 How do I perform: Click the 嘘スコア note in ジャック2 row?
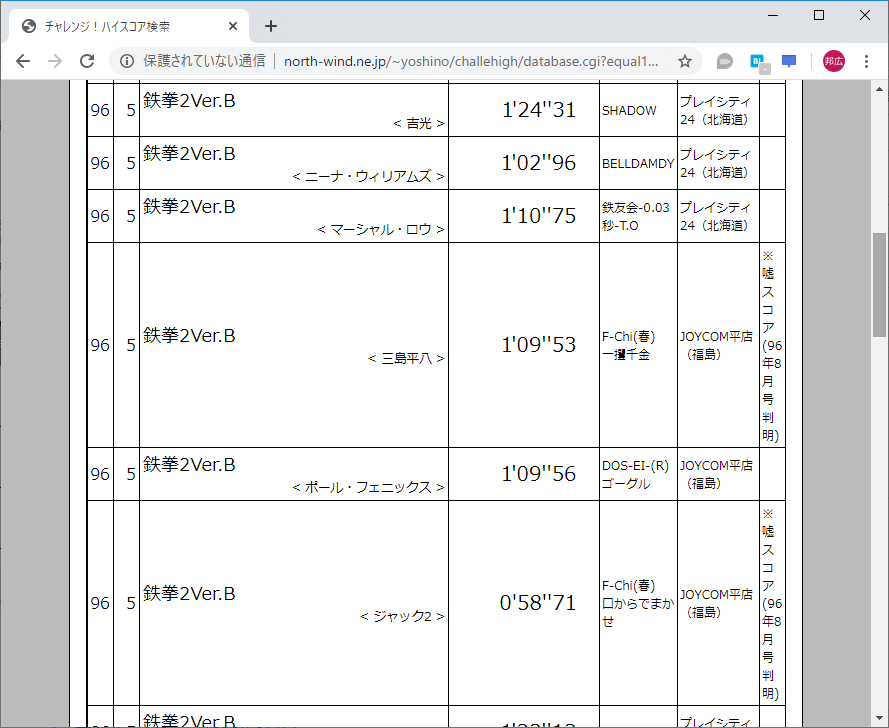click(772, 603)
